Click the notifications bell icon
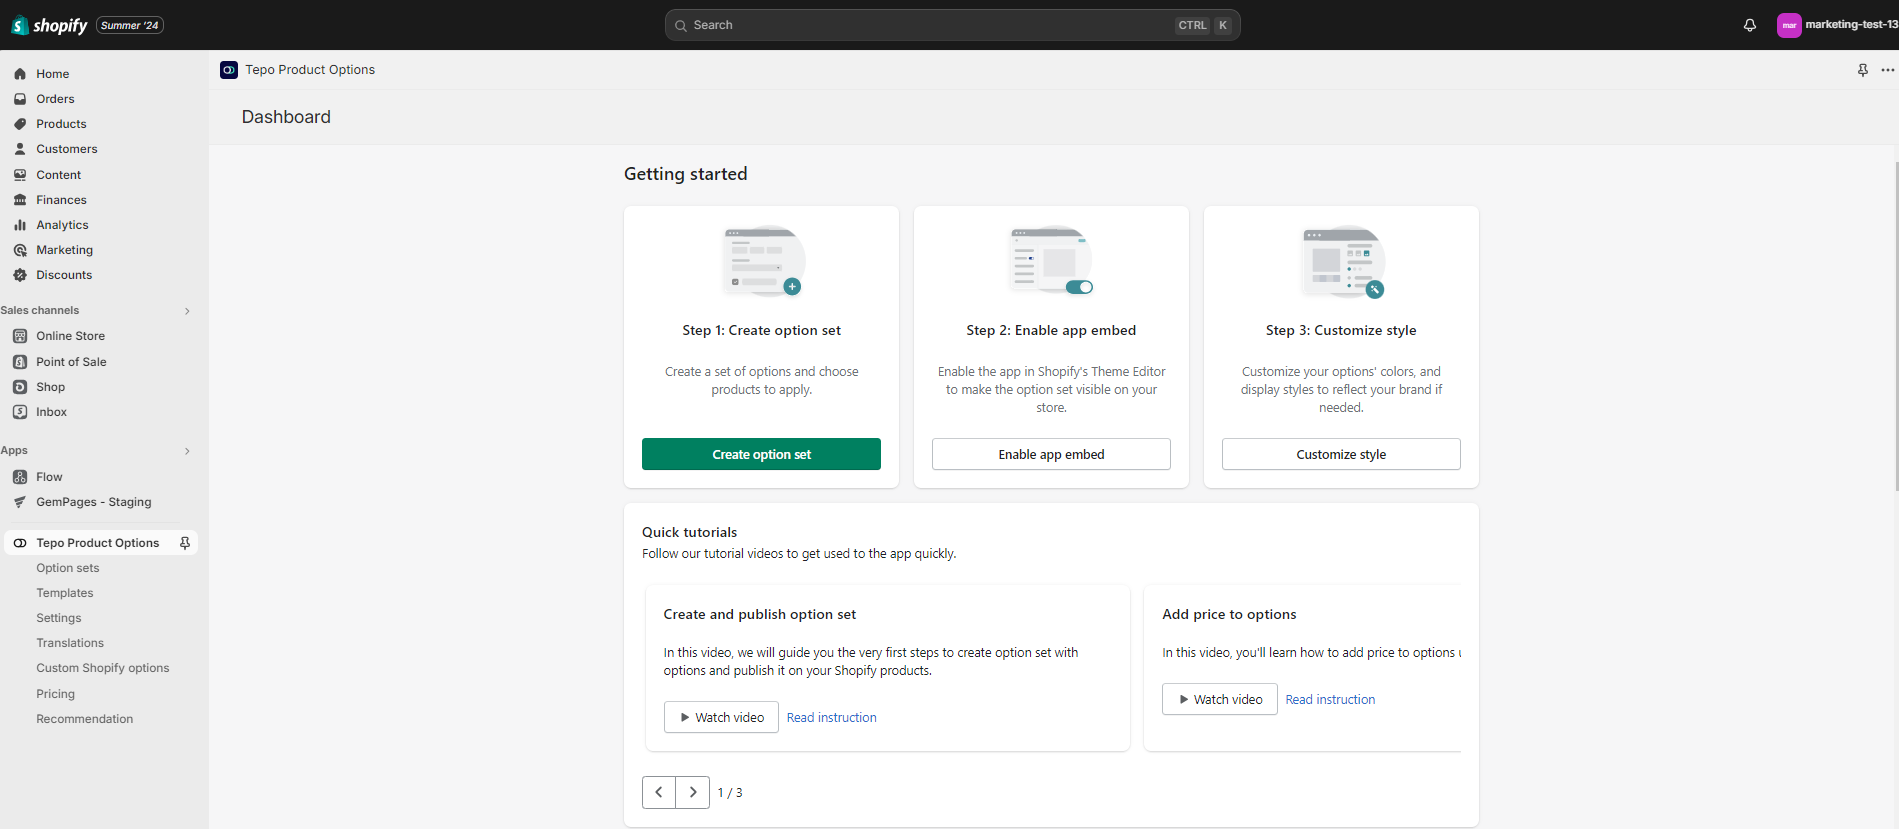1899x829 pixels. 1749,25
